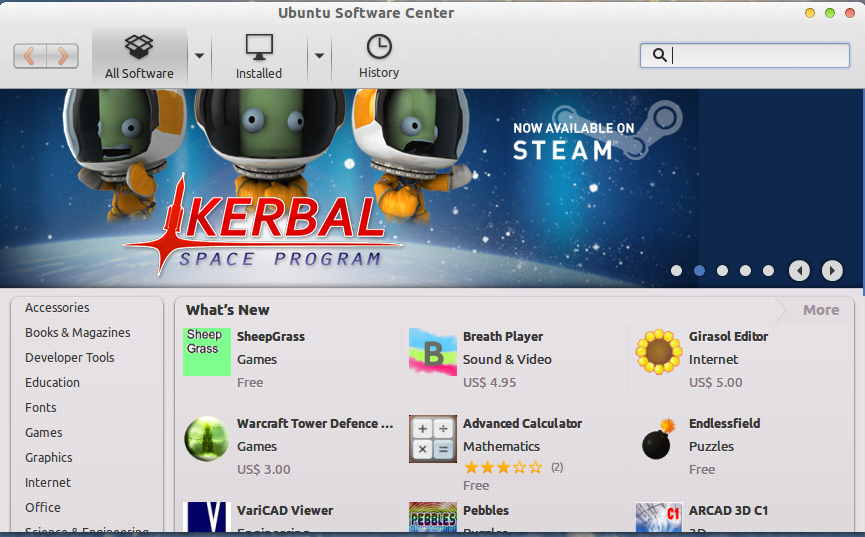
Task: Open the Graphics category
Action: tap(49, 458)
